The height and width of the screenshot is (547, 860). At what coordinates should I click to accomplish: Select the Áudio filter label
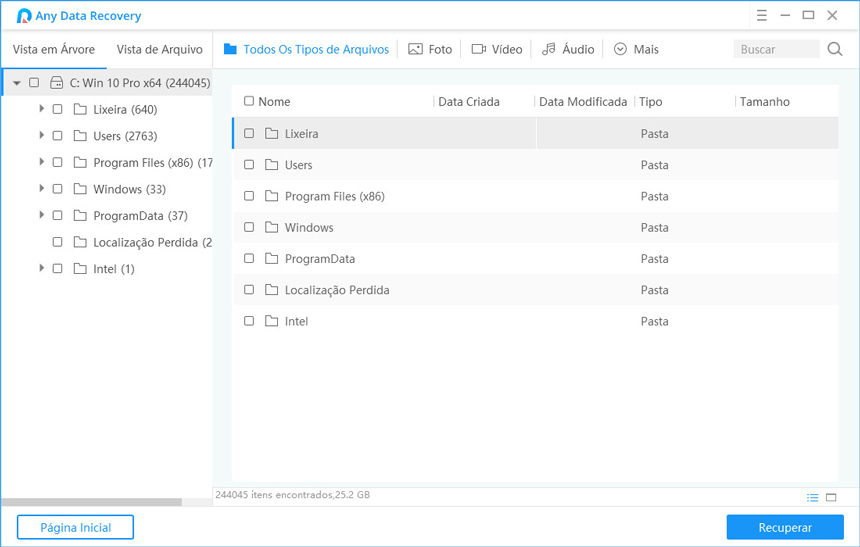(578, 49)
